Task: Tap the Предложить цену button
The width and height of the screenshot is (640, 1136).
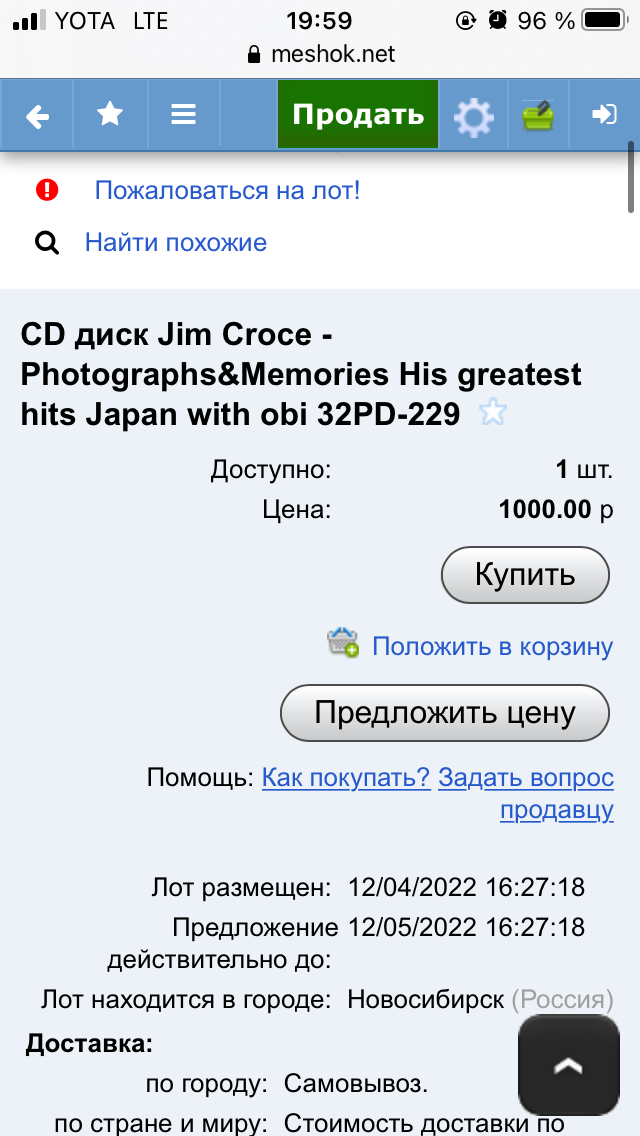Action: click(x=445, y=713)
